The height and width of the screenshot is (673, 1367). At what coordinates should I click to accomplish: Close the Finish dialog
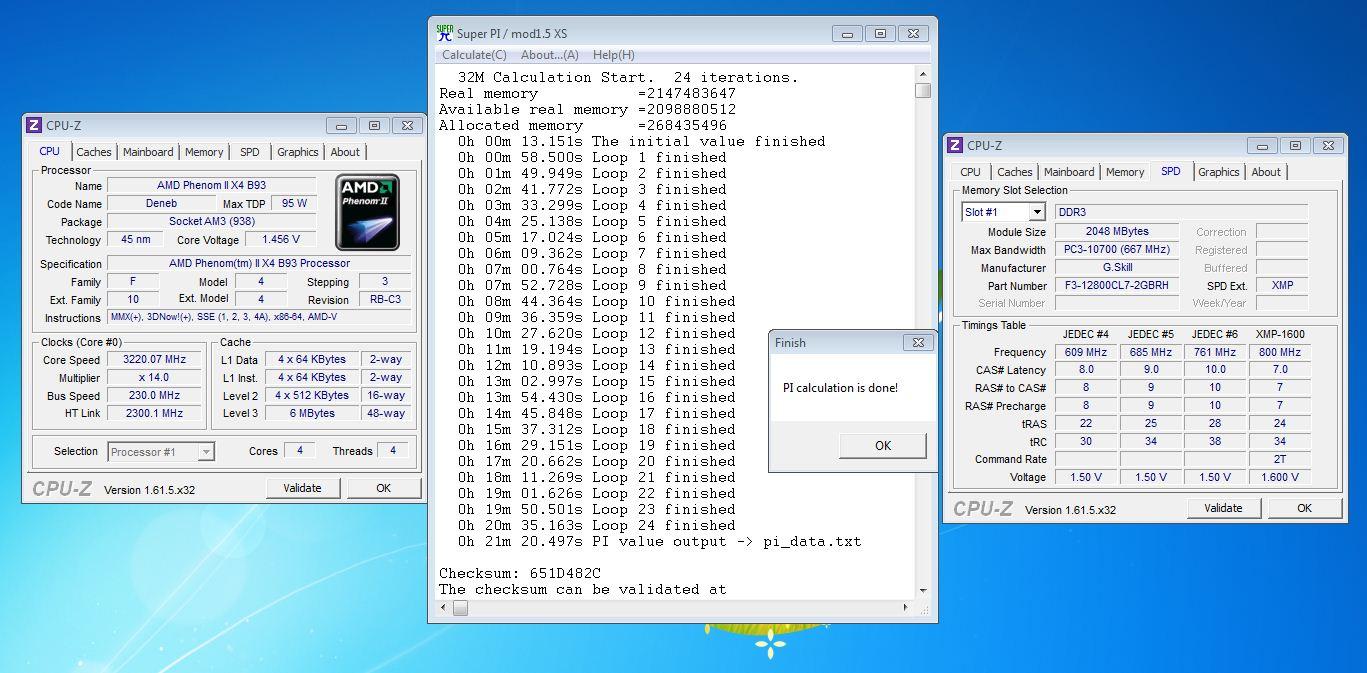click(x=918, y=342)
